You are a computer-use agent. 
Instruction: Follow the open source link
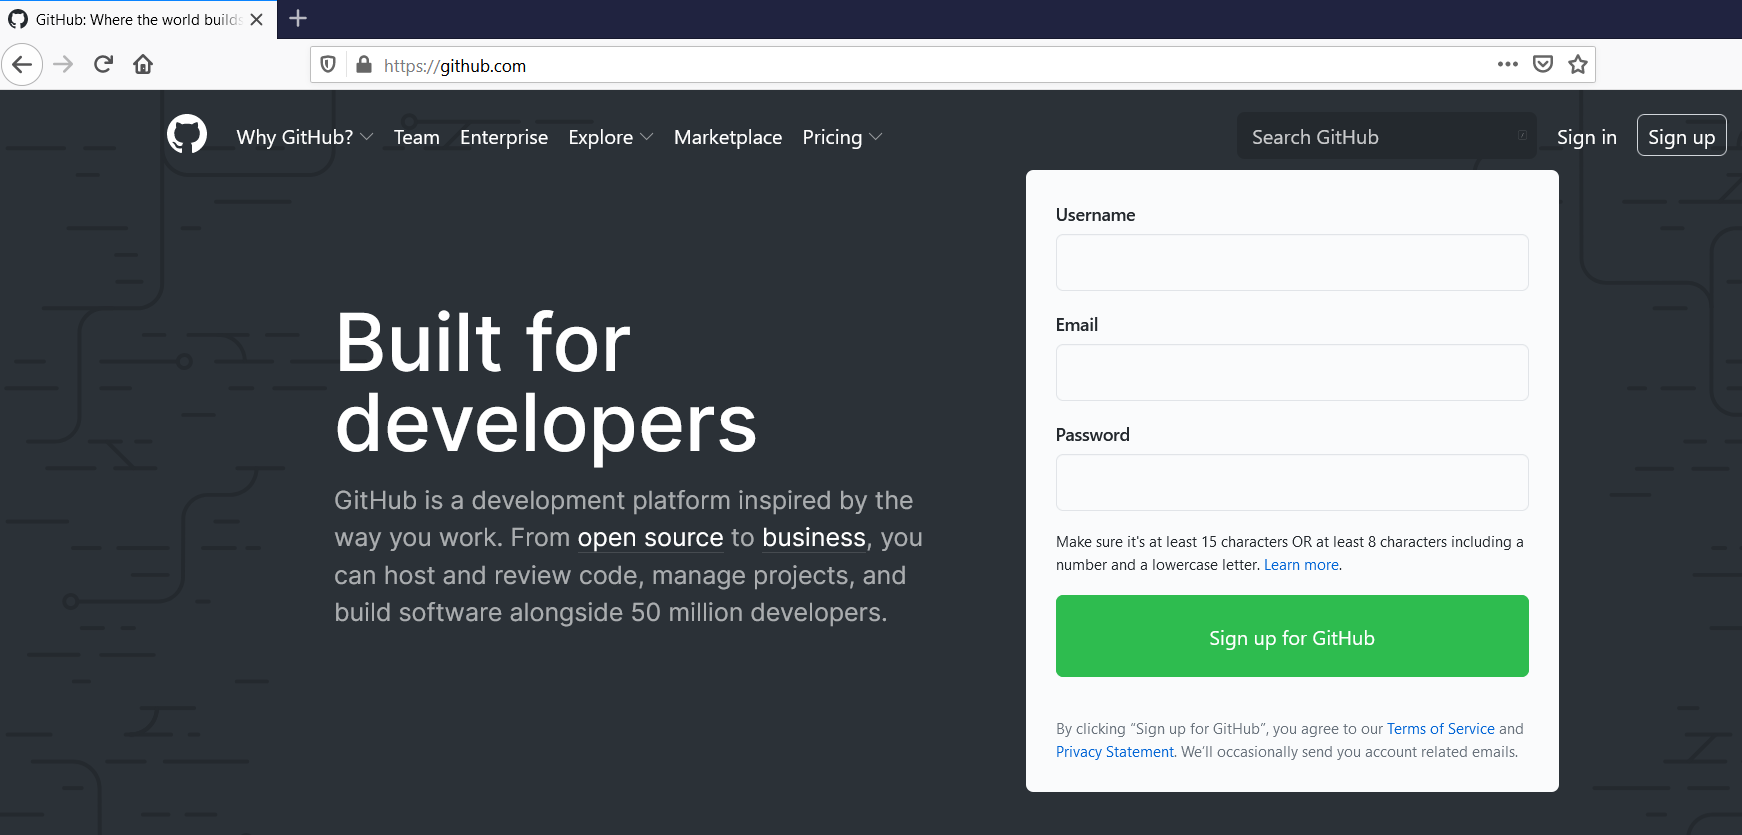coord(650,538)
